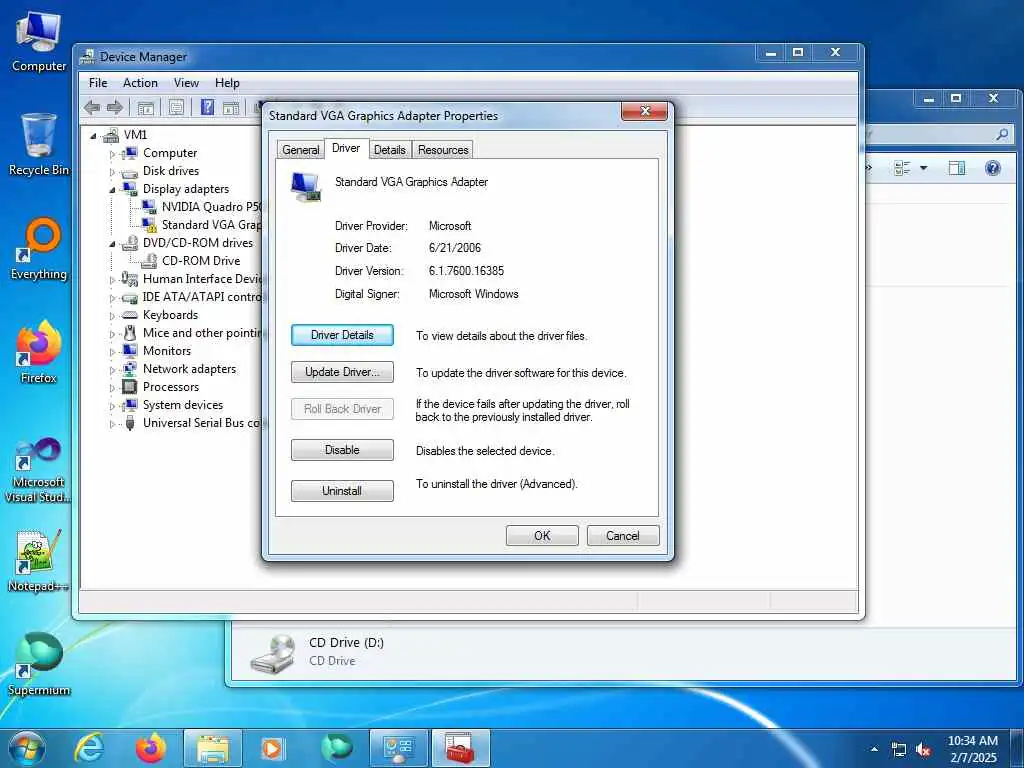The image size is (1024, 768).
Task: Click the CD Drive (D:) icon in Explorer
Action: coord(273,653)
